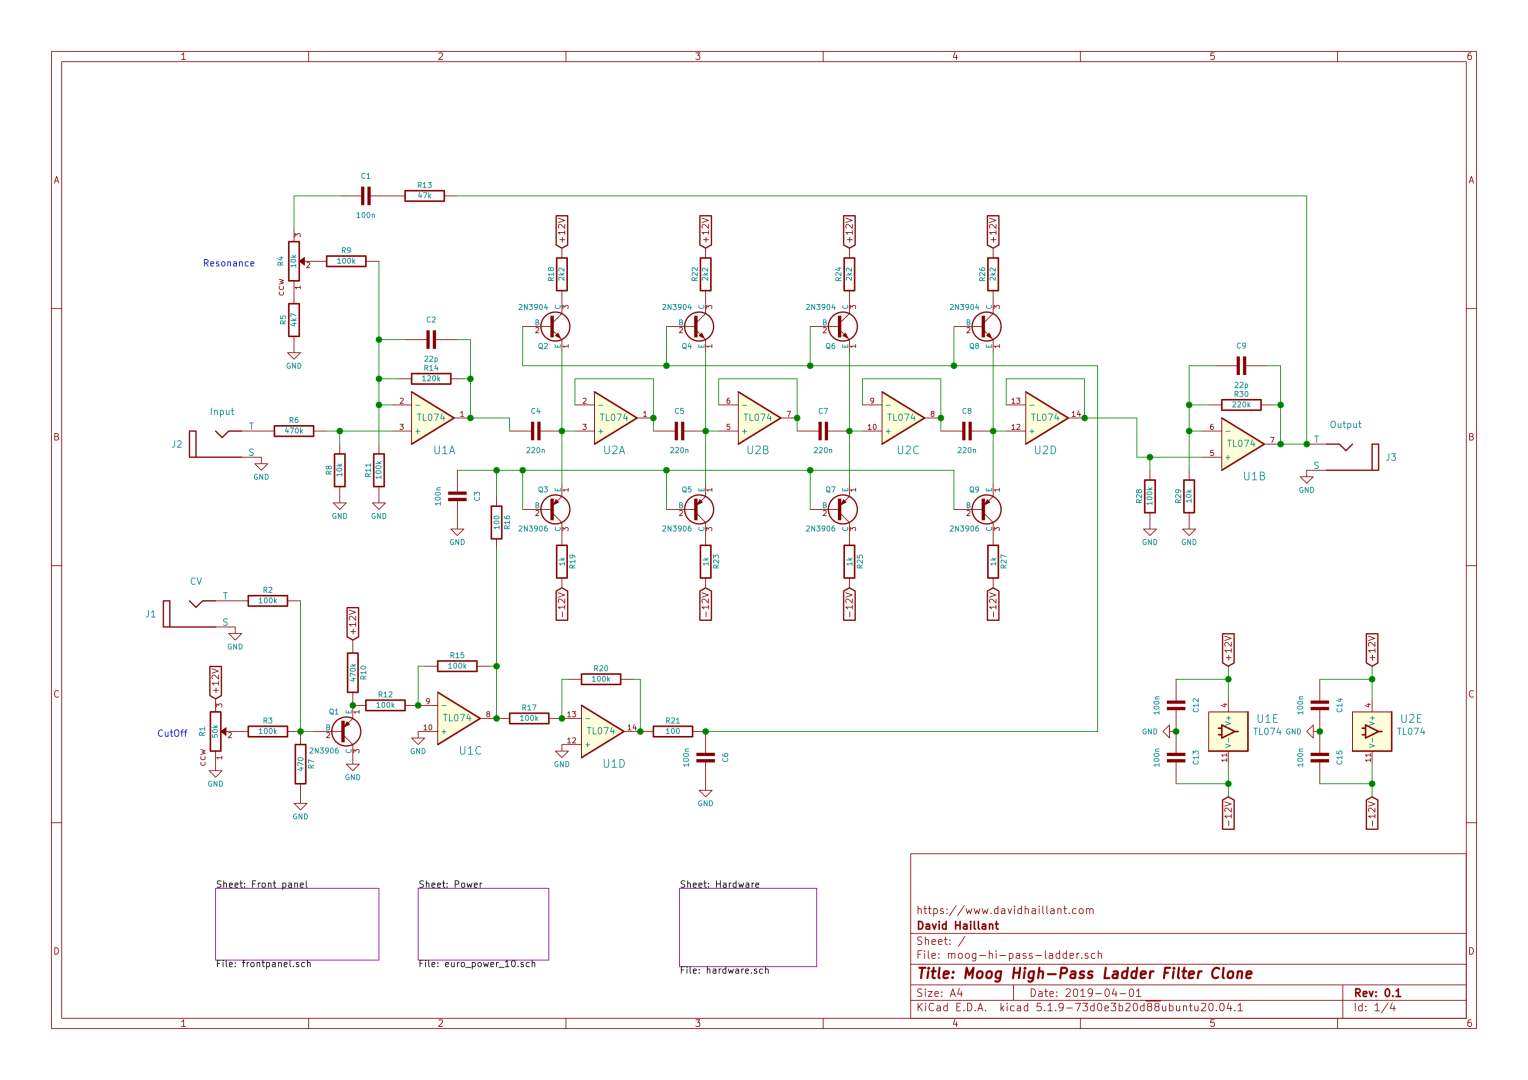Select capacitor C9 22p
Screen dimensions: 1528x1080
click(x=1241, y=366)
